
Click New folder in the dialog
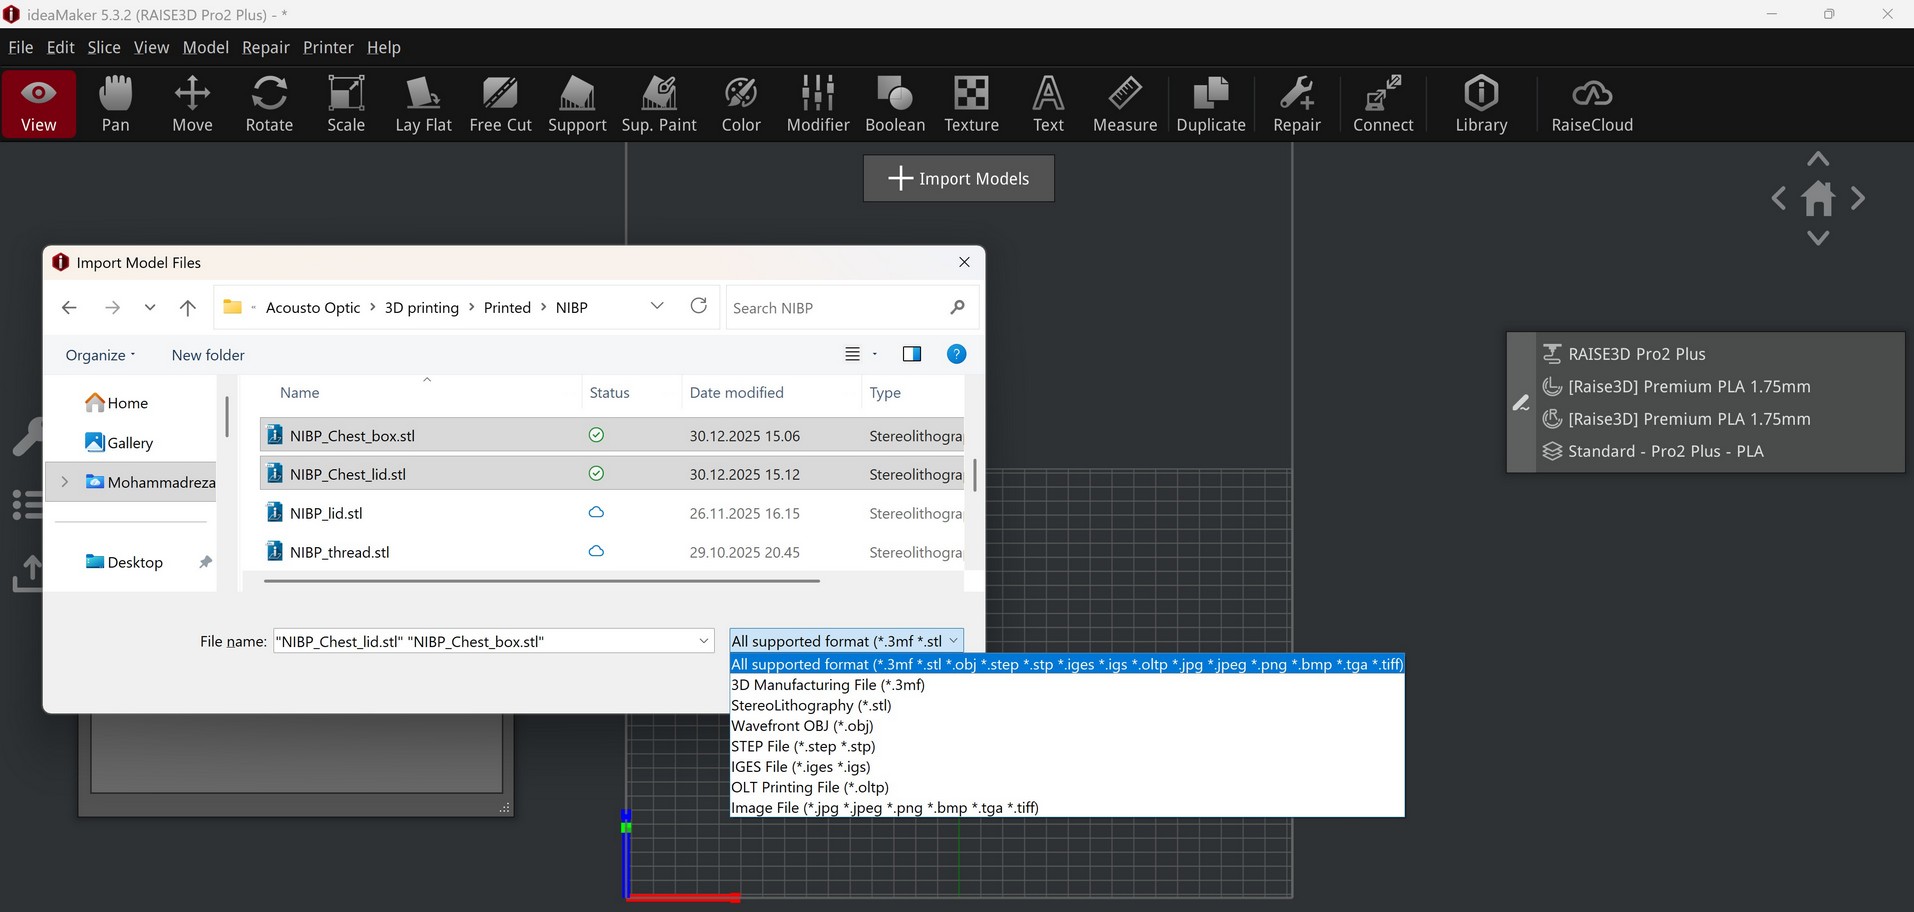[x=208, y=355]
